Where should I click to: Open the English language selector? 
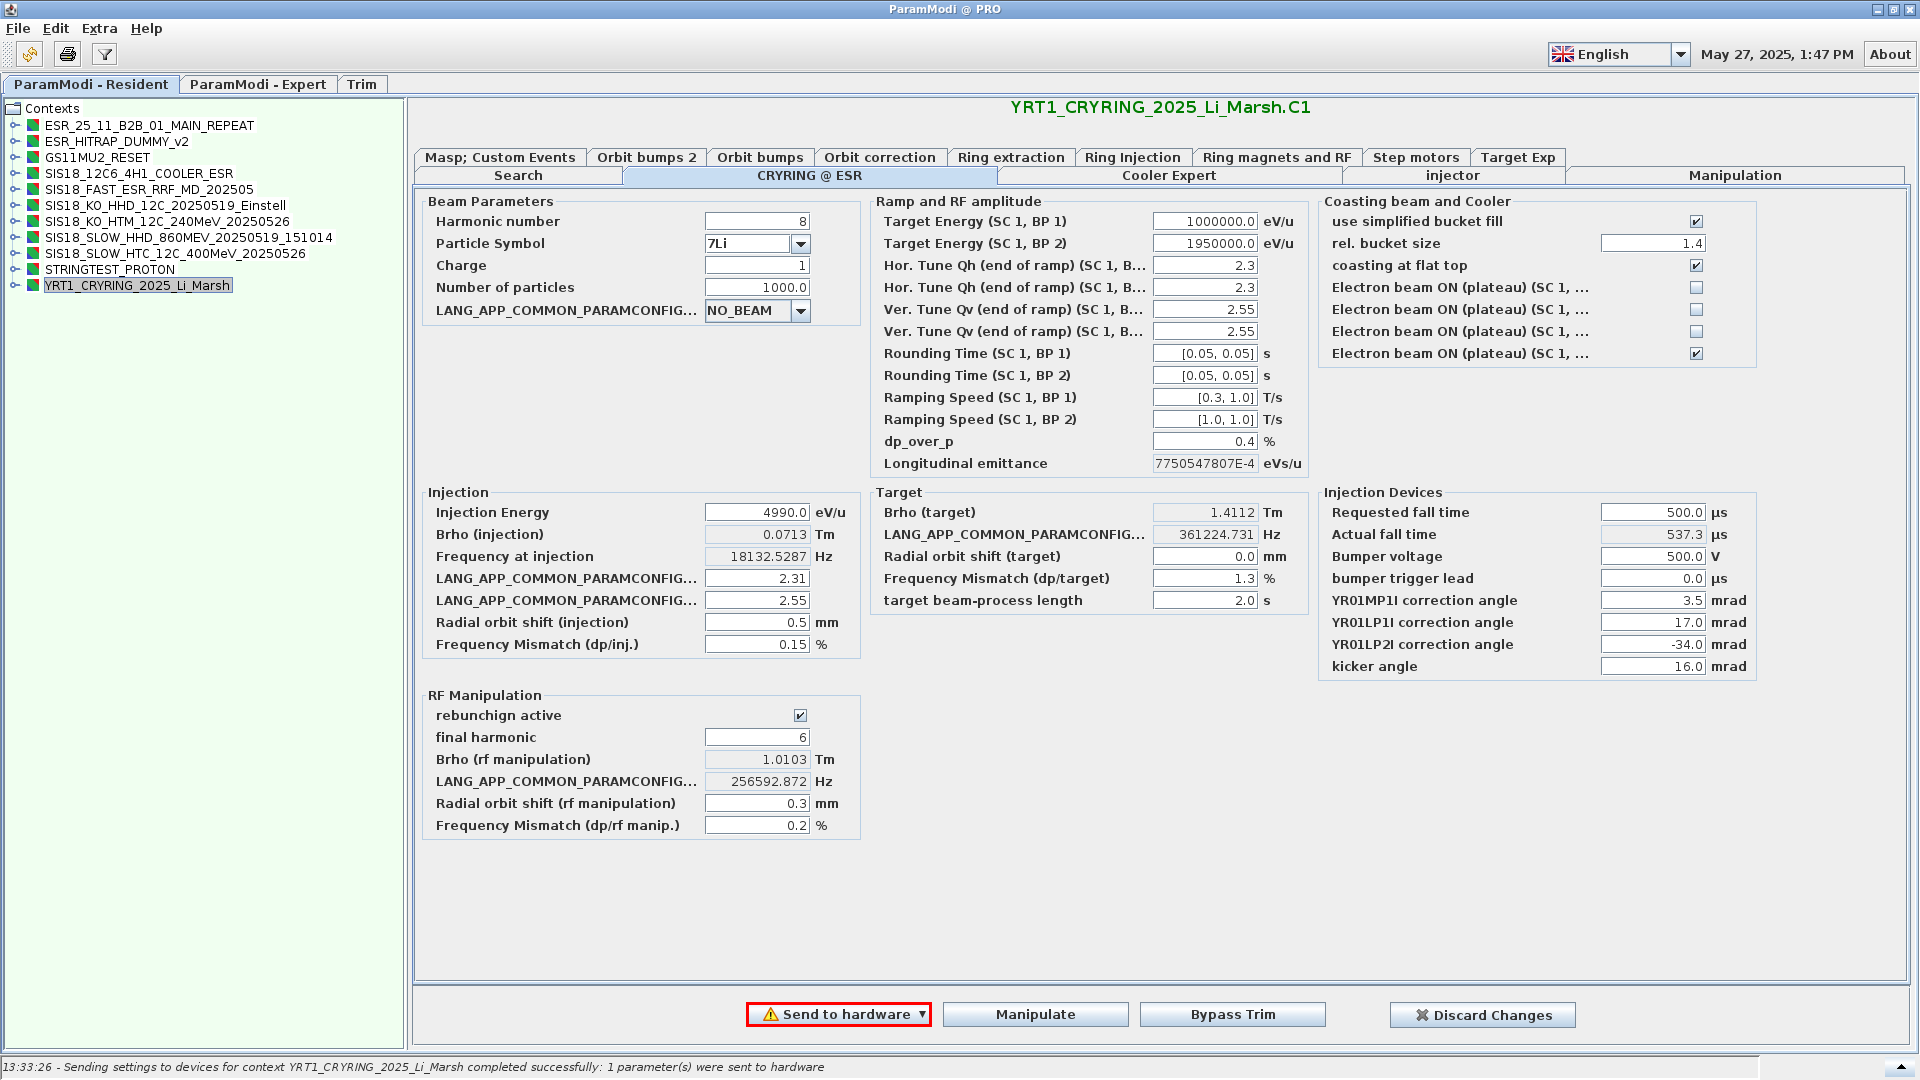tap(1680, 54)
